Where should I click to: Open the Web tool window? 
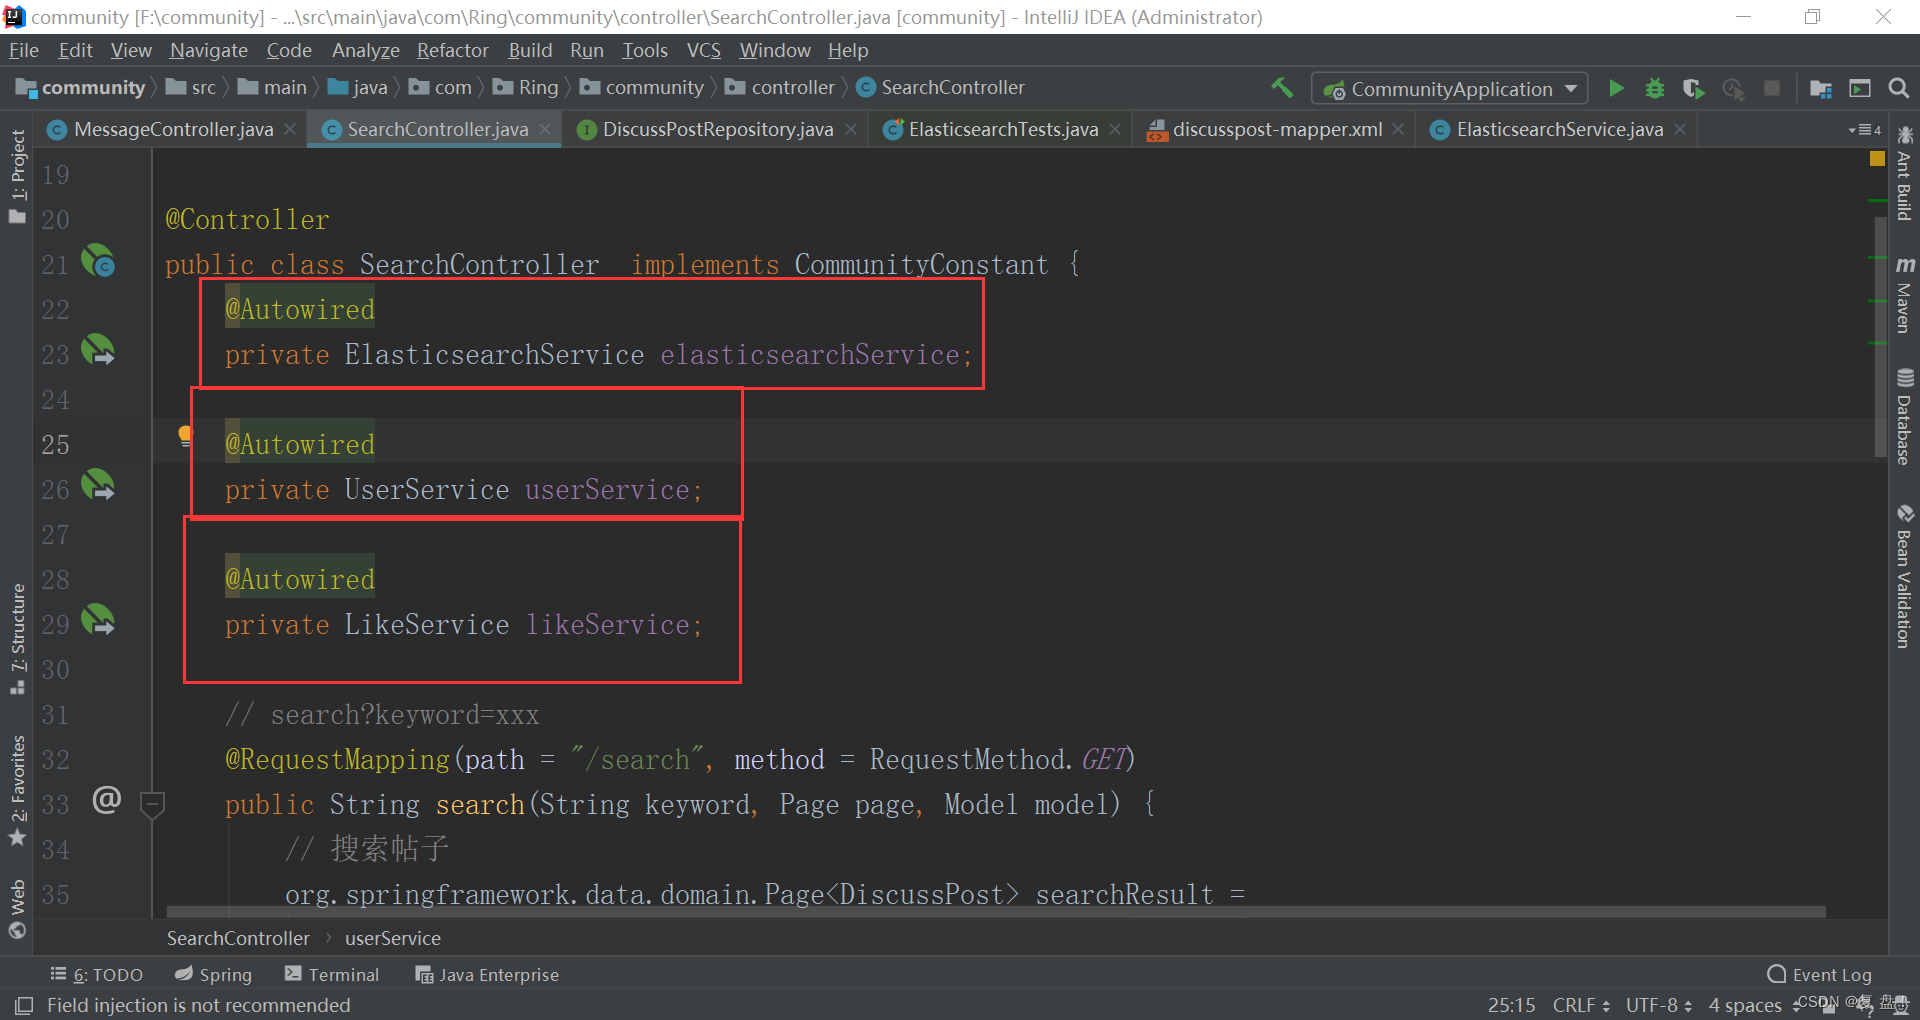[x=17, y=909]
